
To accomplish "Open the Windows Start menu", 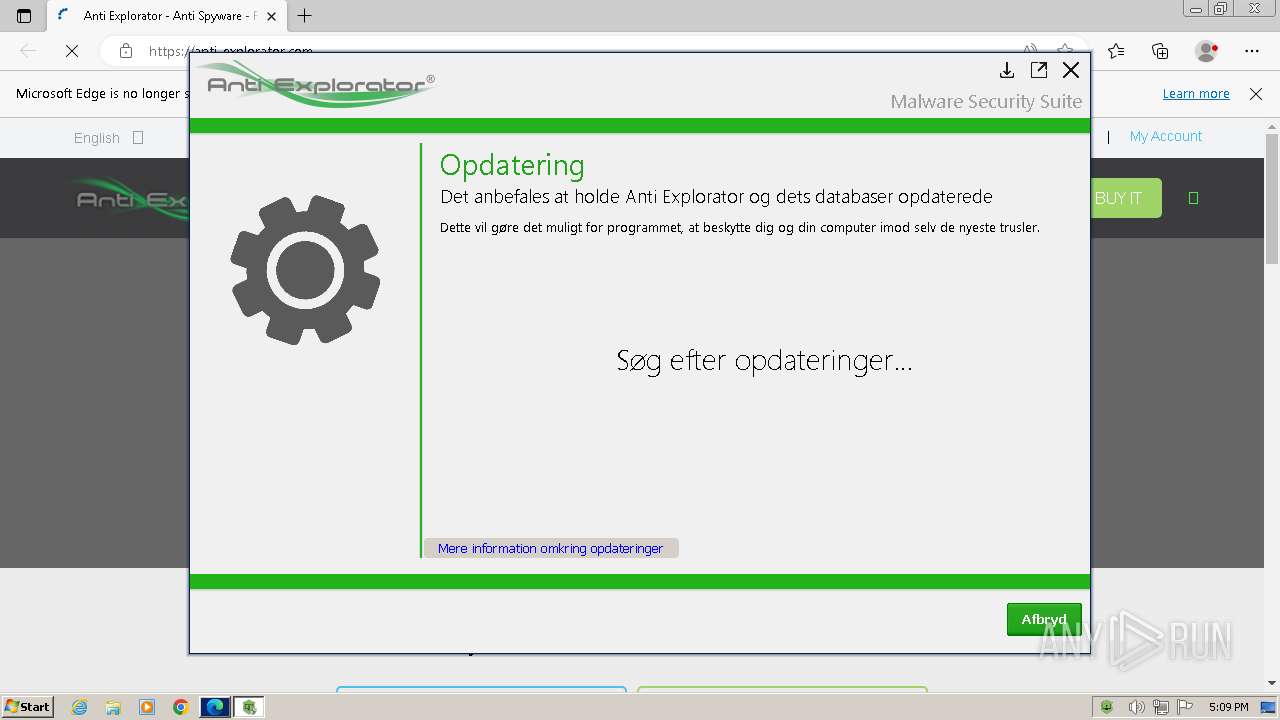I will 27,706.
